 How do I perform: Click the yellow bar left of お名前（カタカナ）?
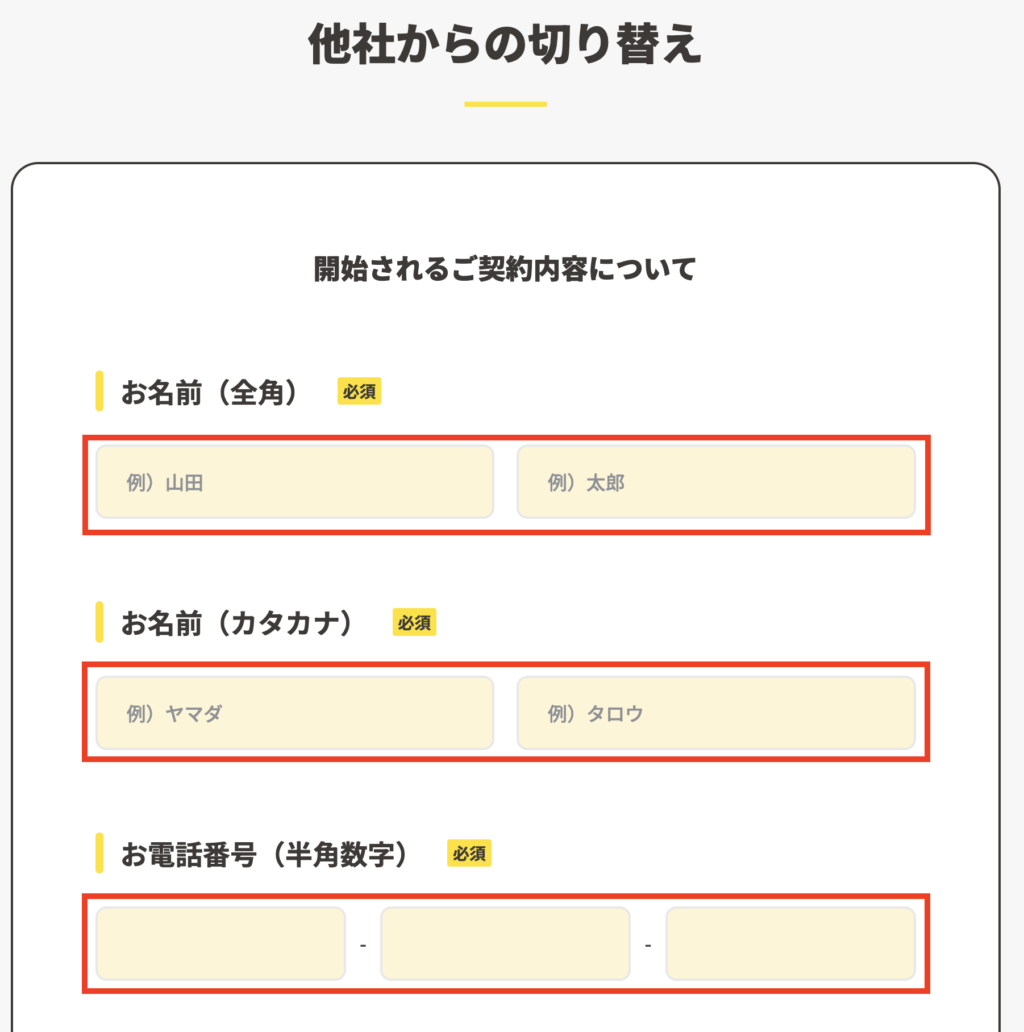click(99, 623)
